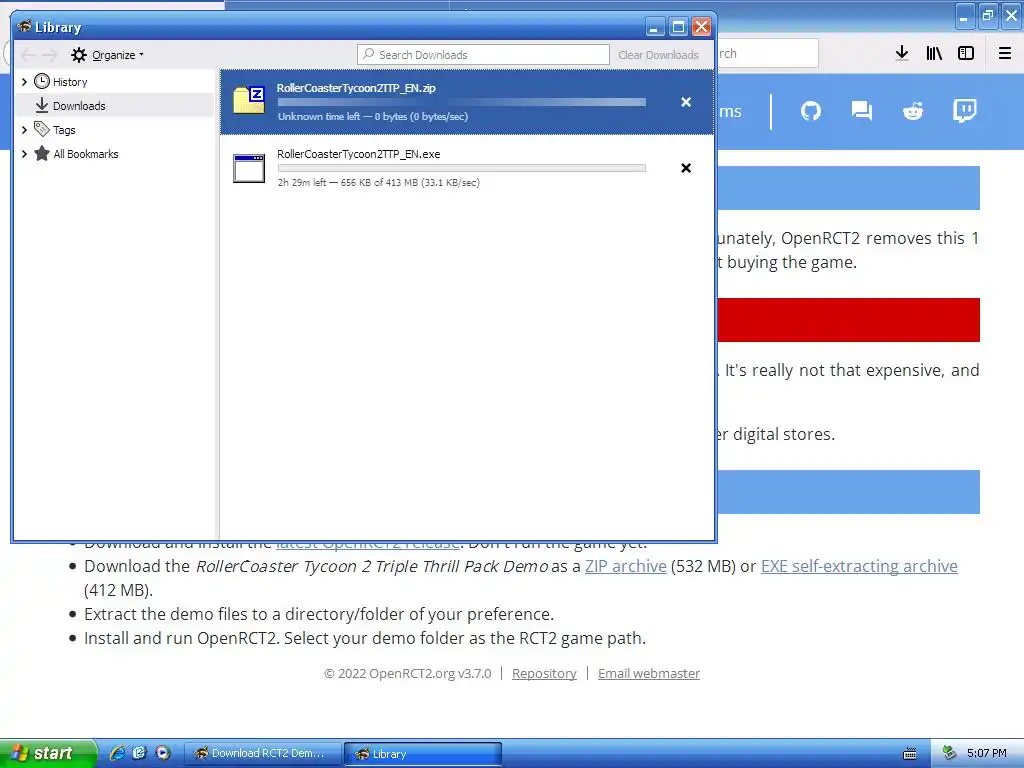Click the exe download progress bar
This screenshot has height=768, width=1024.
click(462, 168)
